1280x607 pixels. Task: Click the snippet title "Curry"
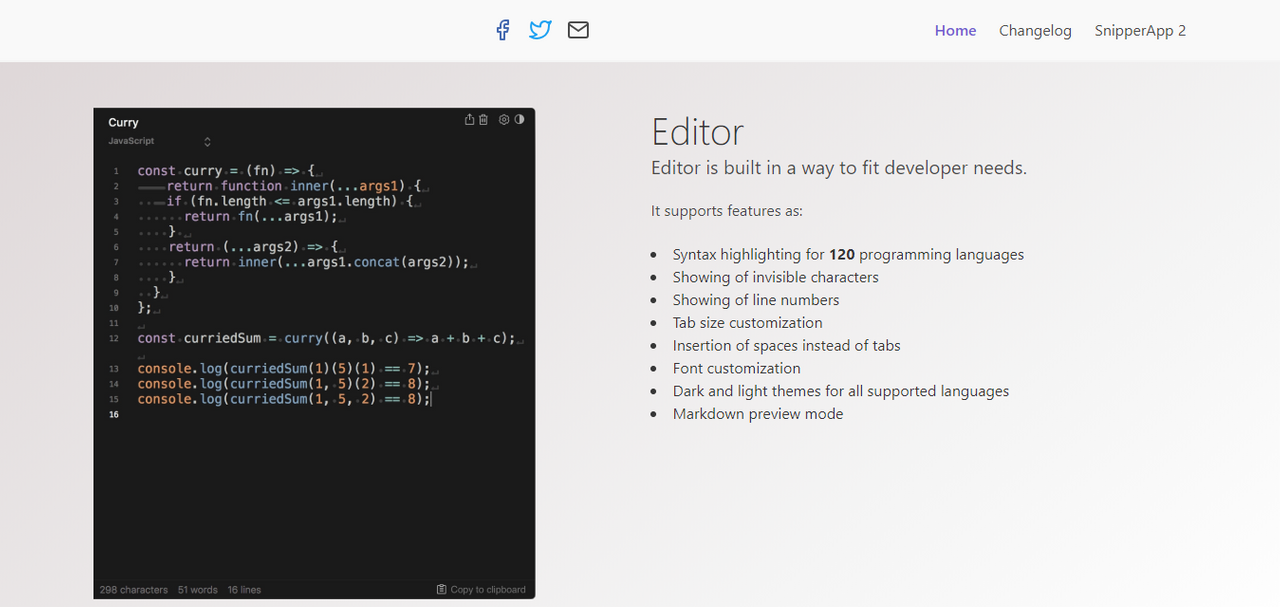tap(123, 122)
